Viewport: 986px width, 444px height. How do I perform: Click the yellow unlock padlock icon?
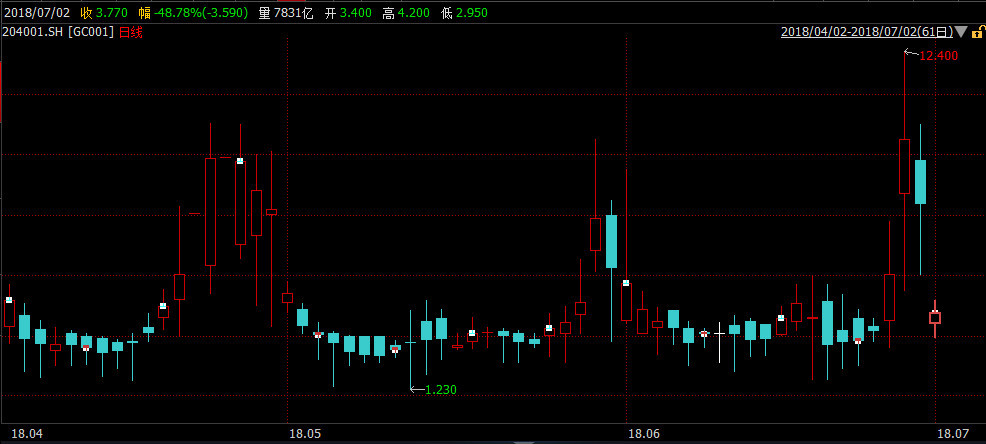(x=978, y=31)
